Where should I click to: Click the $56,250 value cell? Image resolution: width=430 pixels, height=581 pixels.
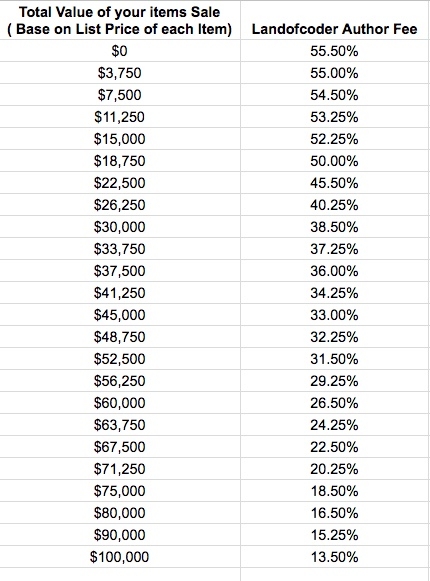pyautogui.click(x=120, y=381)
